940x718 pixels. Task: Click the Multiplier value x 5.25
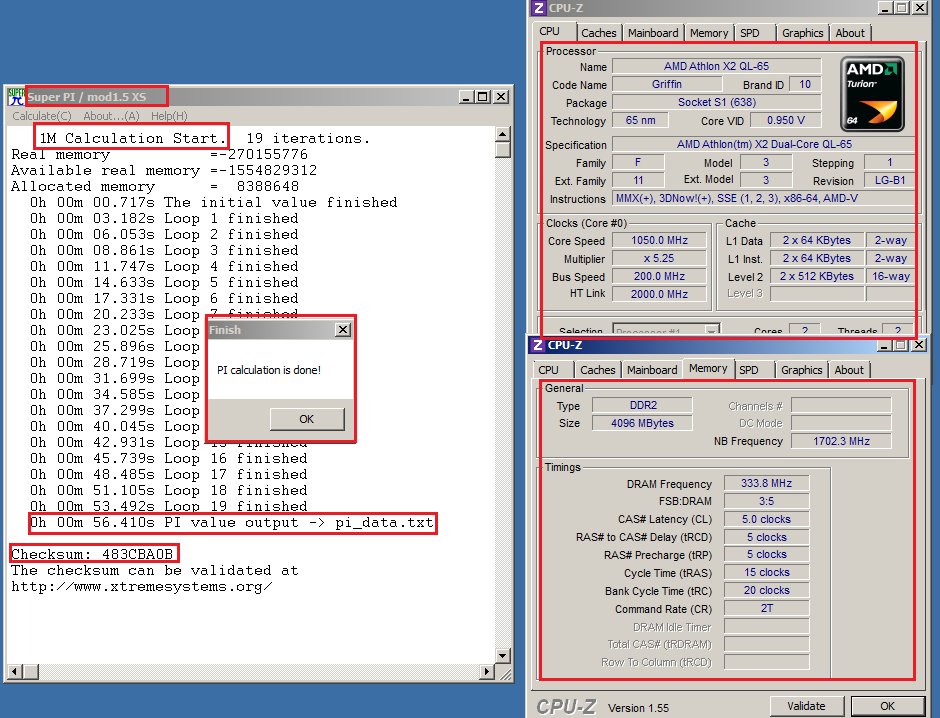click(x=659, y=258)
